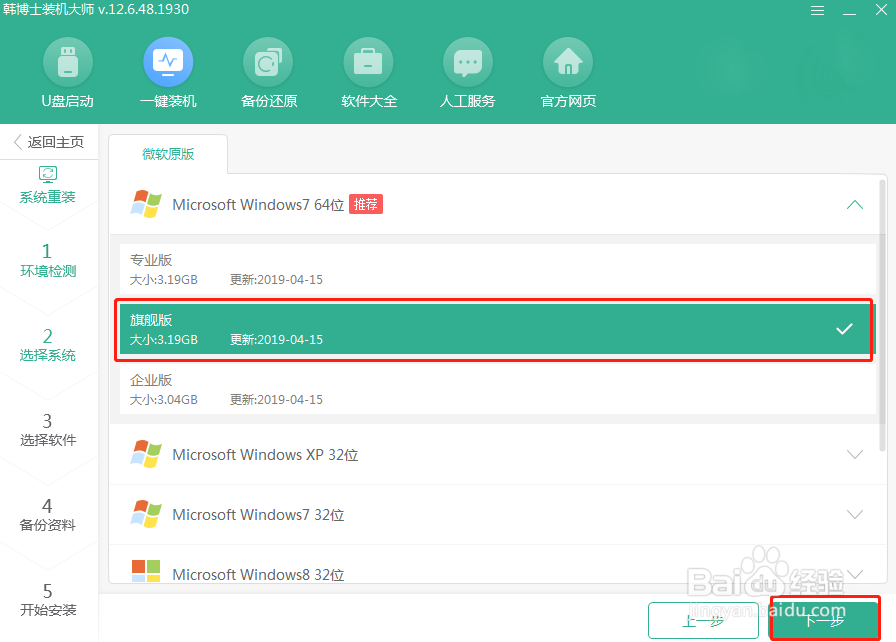Select the 旗舰版 edition row

coord(498,329)
